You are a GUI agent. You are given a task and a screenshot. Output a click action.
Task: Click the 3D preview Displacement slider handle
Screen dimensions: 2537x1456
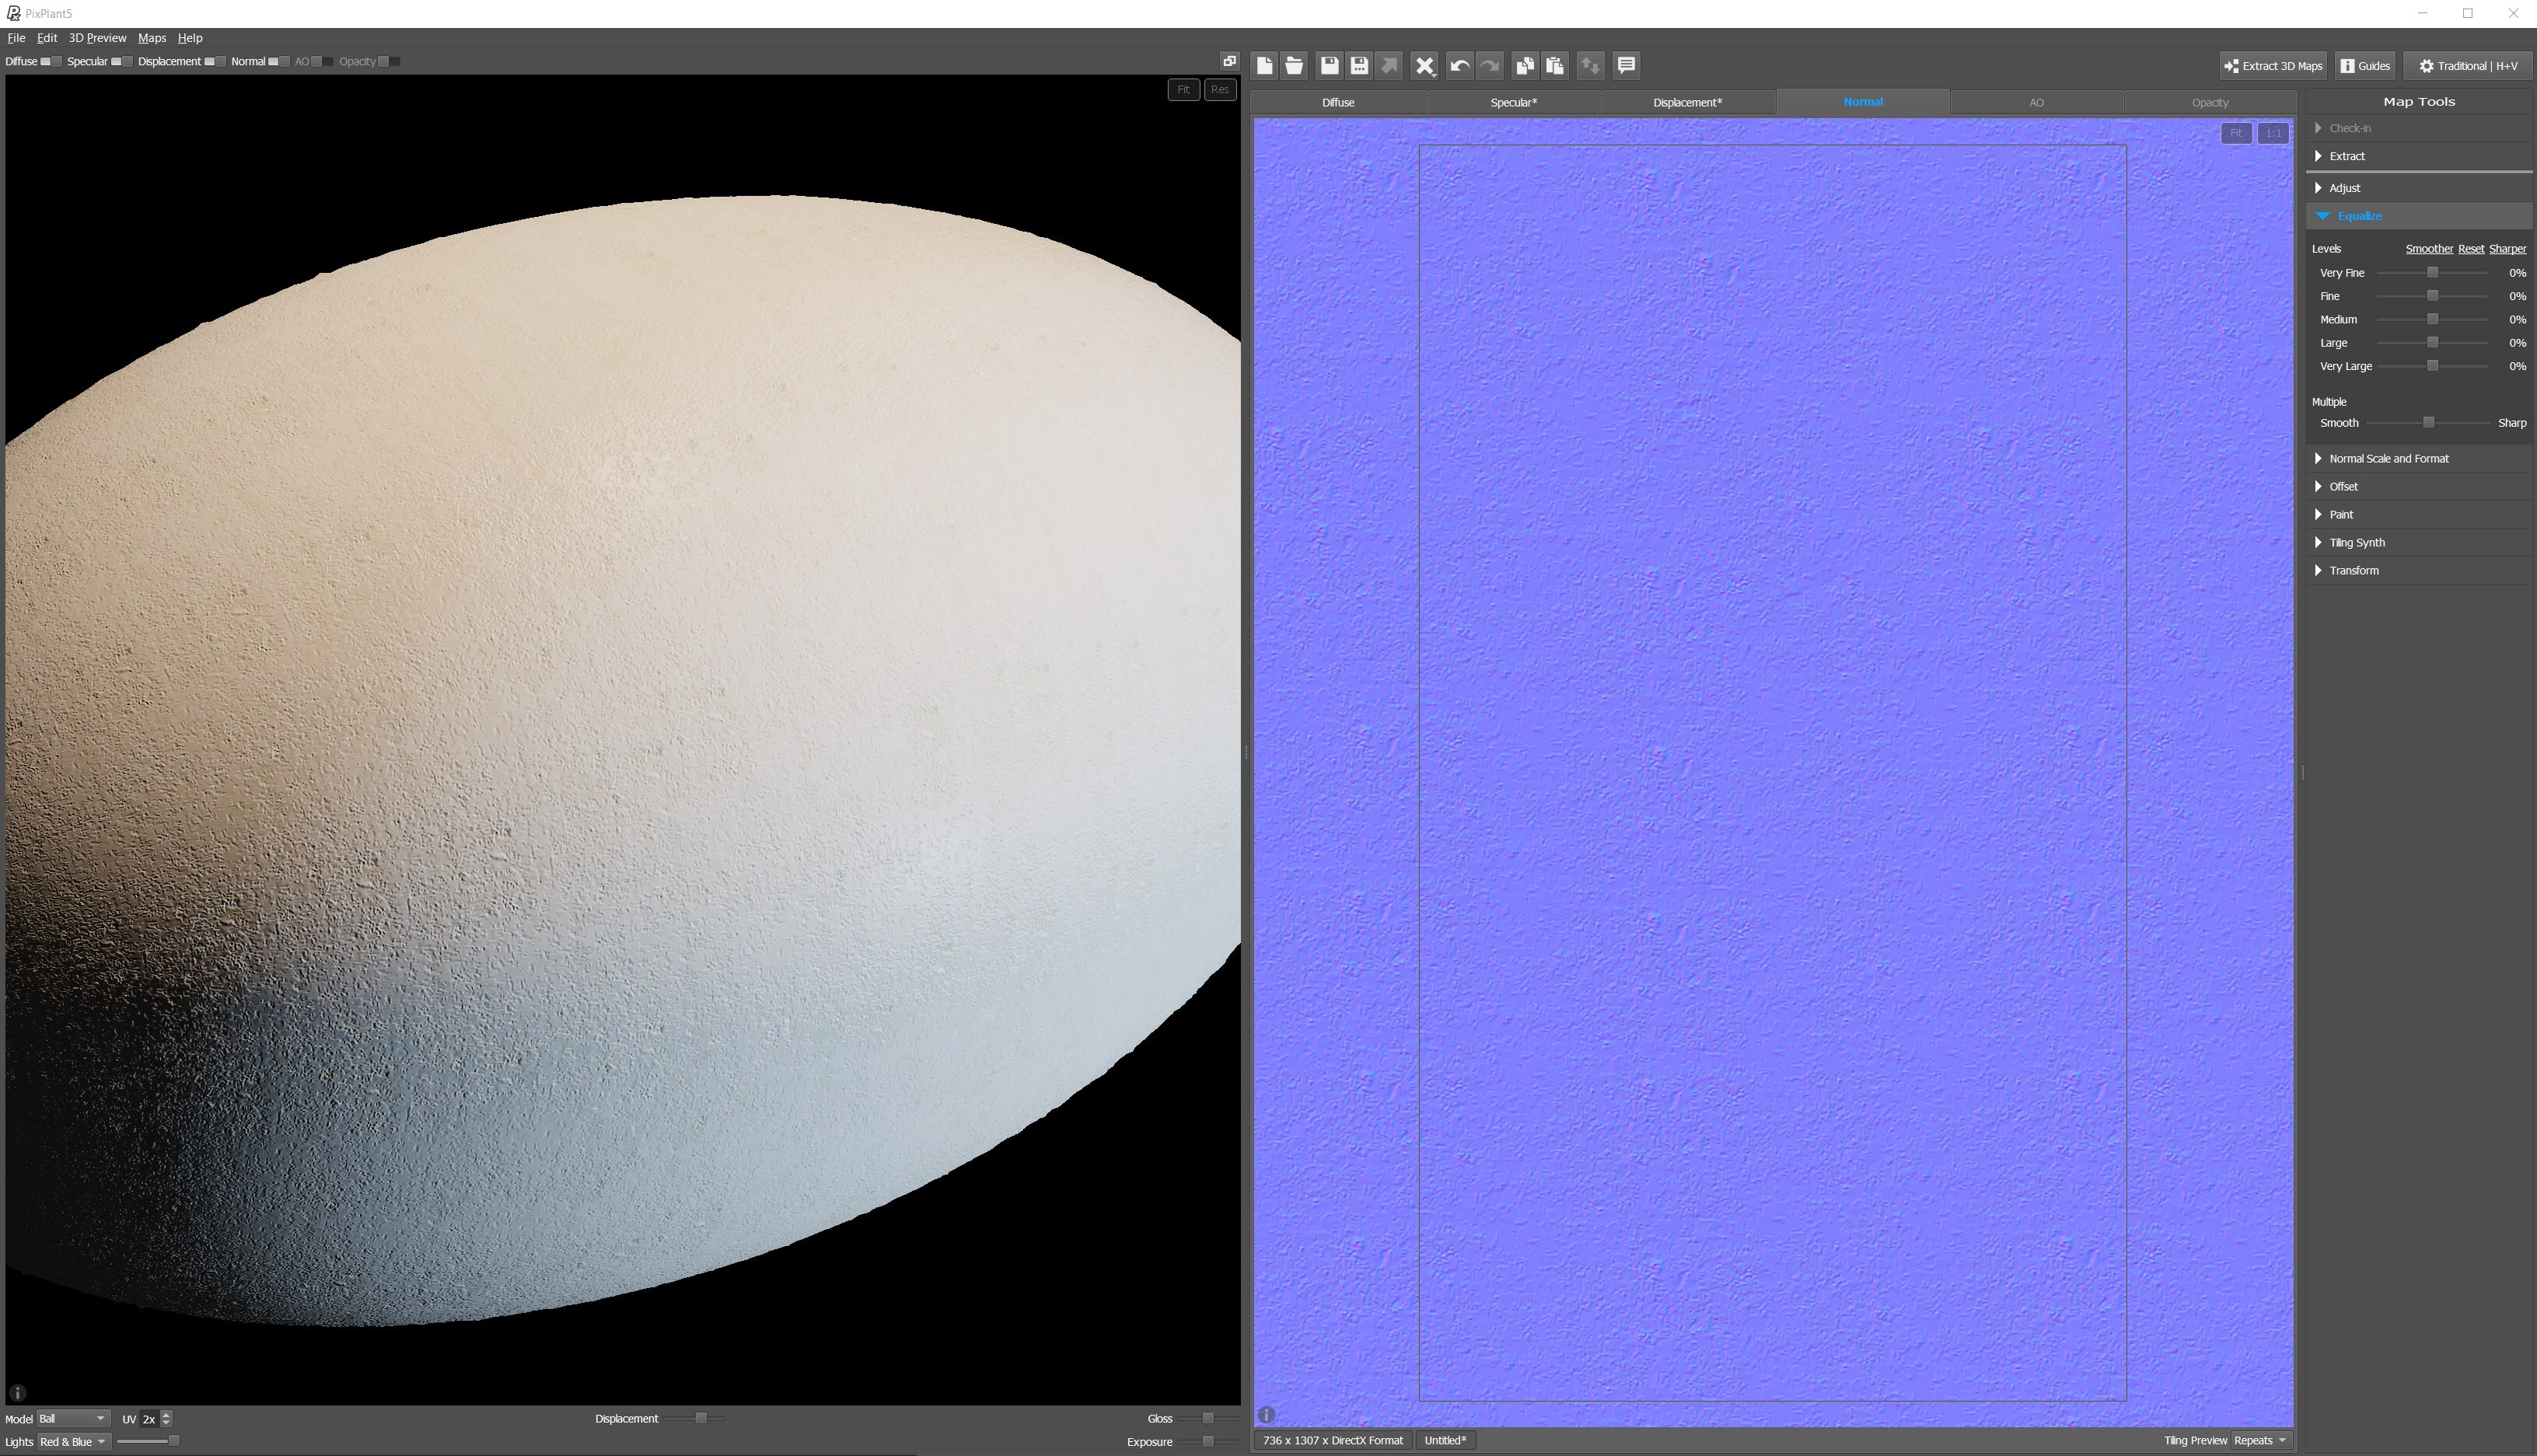click(701, 1419)
